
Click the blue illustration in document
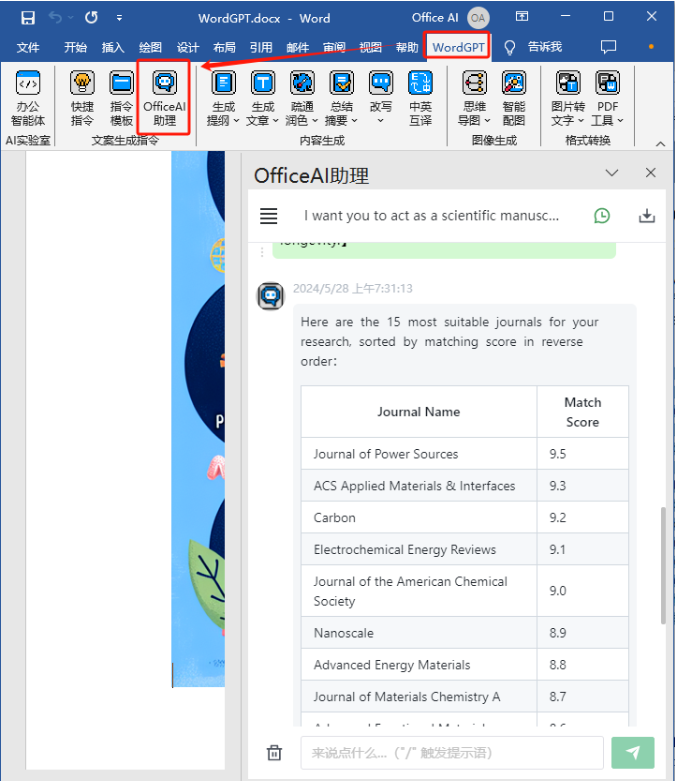pyautogui.click(x=198, y=418)
